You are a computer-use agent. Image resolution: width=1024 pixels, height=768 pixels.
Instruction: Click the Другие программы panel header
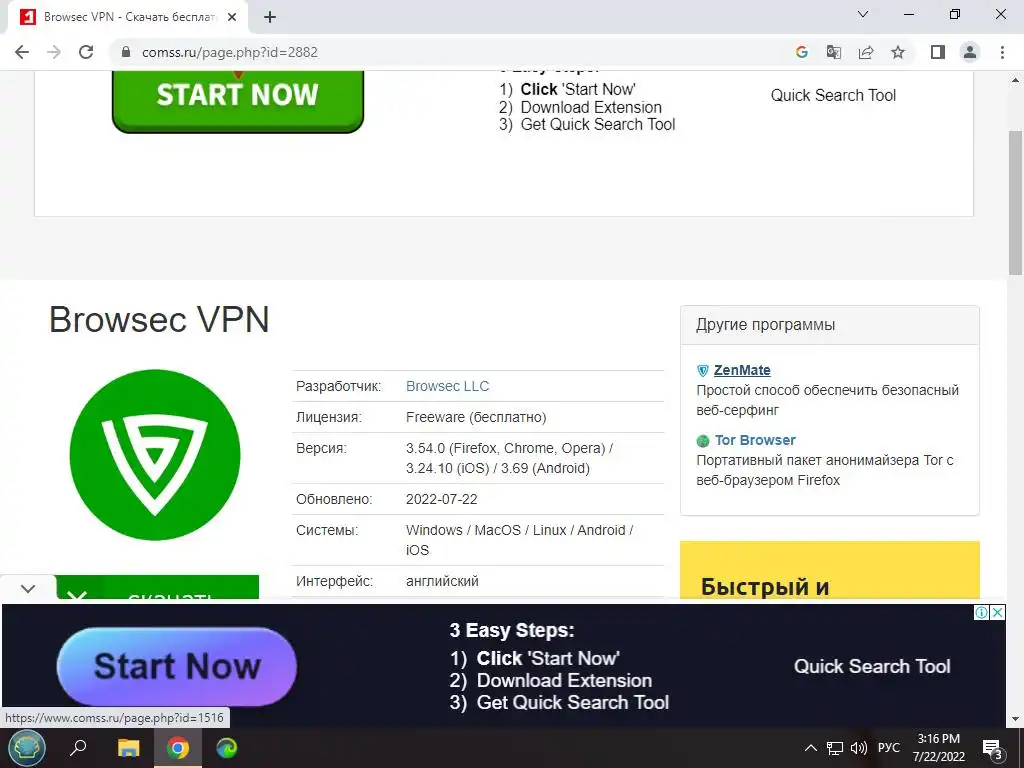tap(829, 325)
